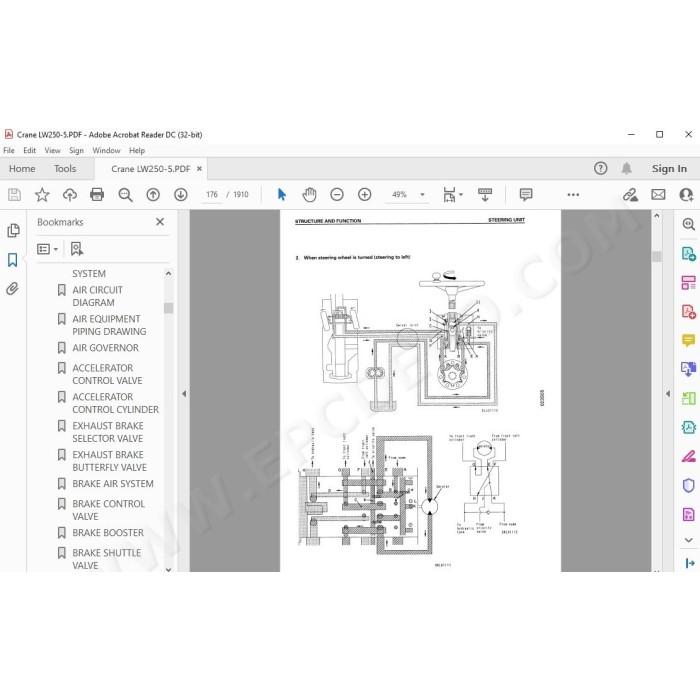Toggle the Bookmarks panel icon
Image resolution: width=700 pixels, height=700 pixels.
click(12, 260)
